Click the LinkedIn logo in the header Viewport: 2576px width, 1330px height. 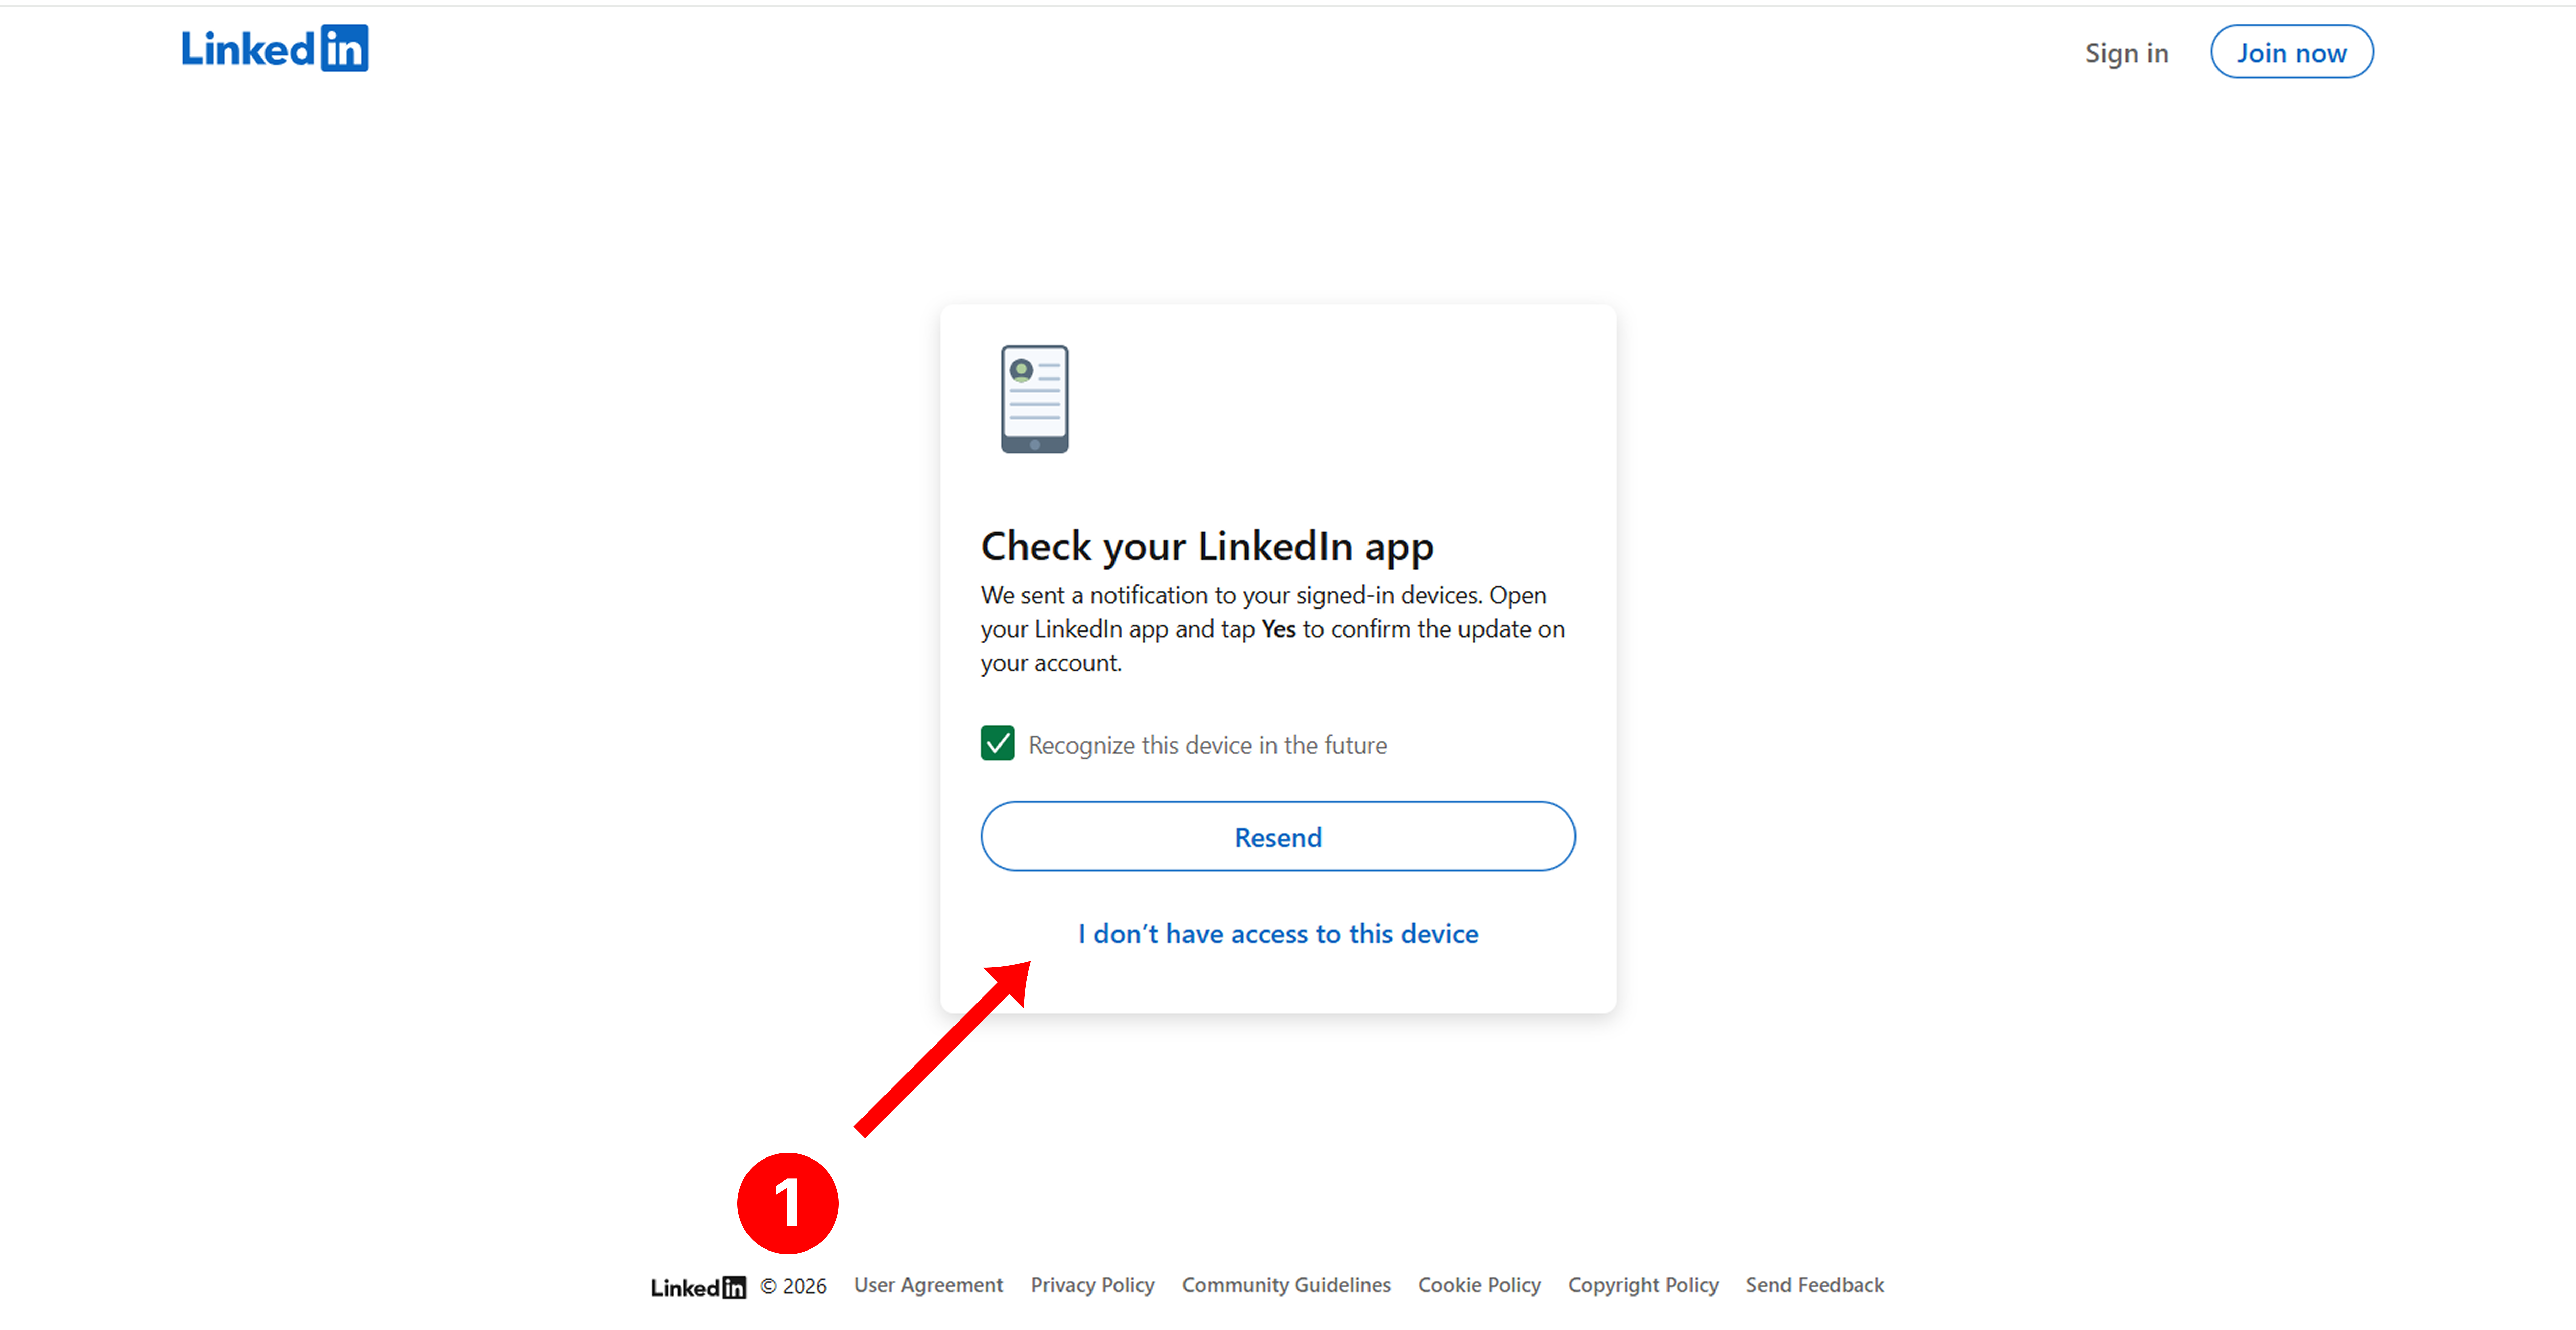(x=274, y=49)
